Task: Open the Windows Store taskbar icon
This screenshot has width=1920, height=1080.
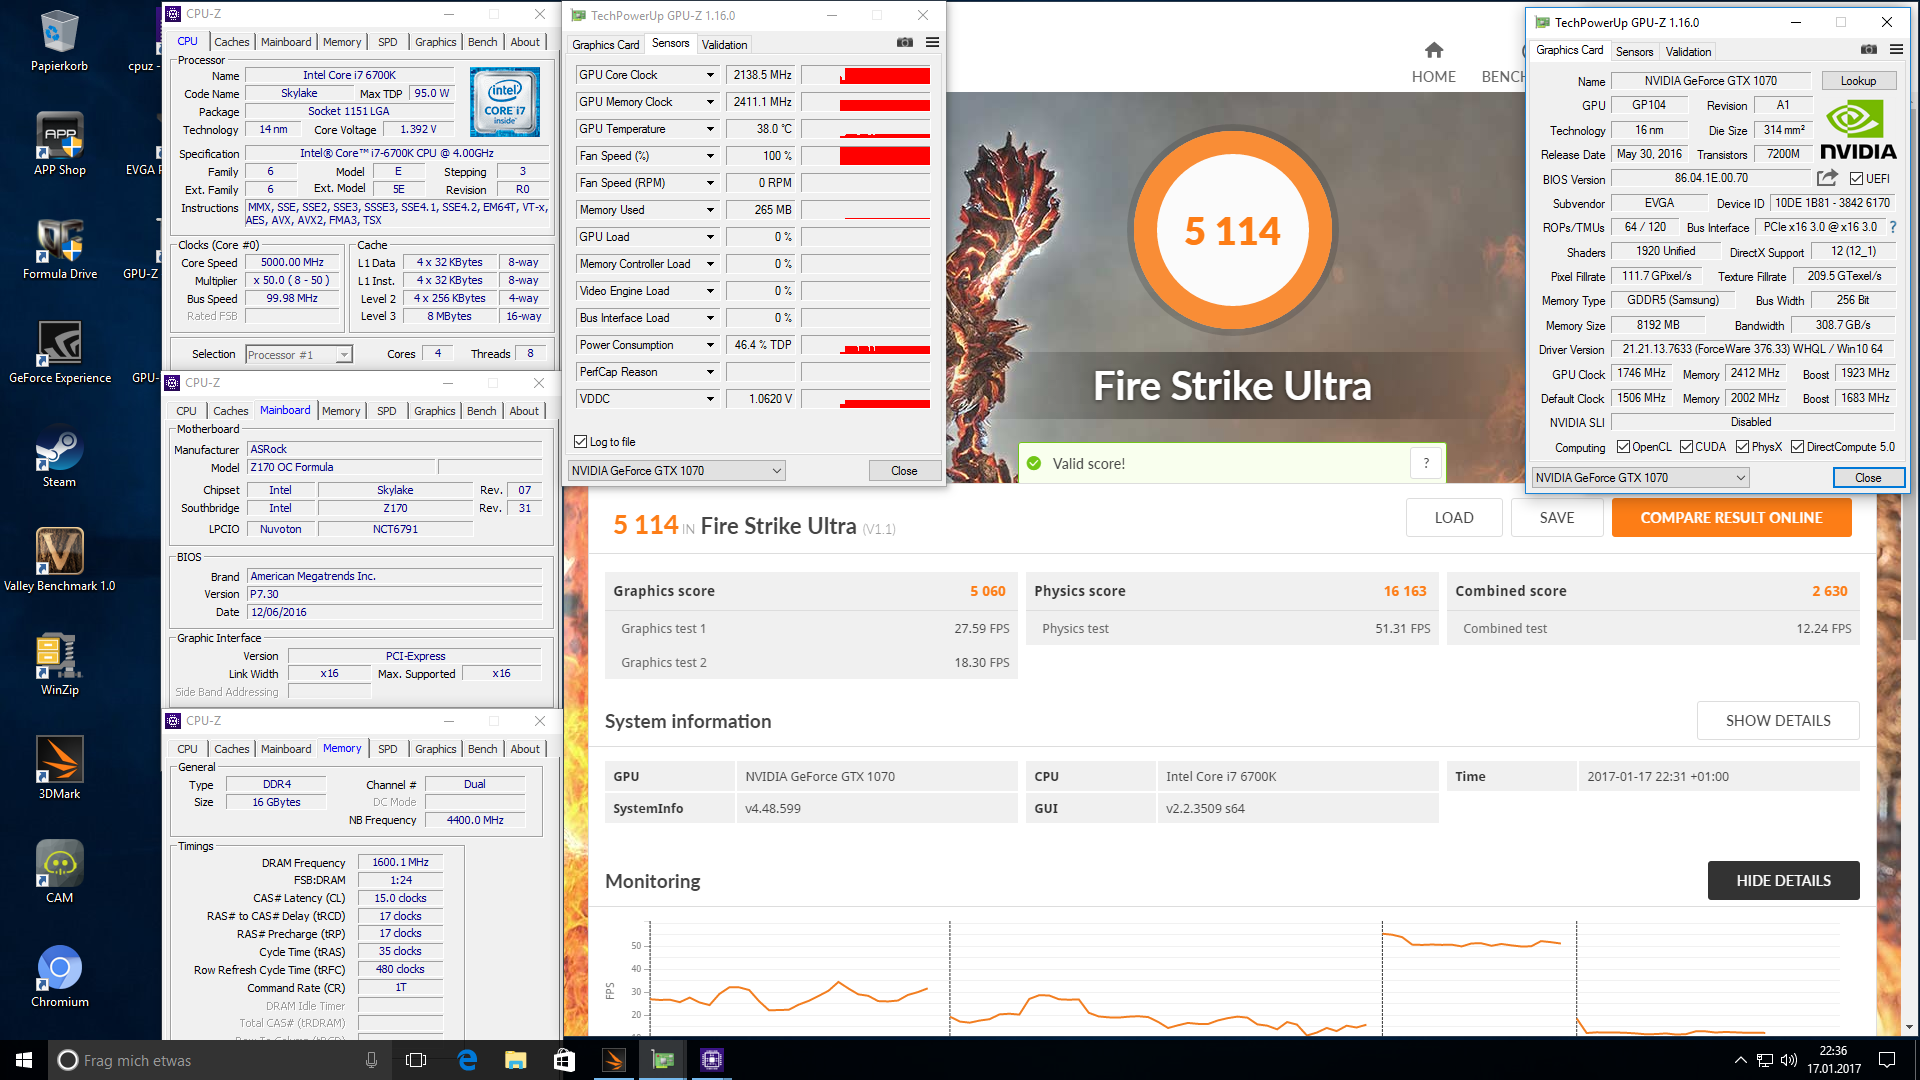Action: pos(564,1060)
